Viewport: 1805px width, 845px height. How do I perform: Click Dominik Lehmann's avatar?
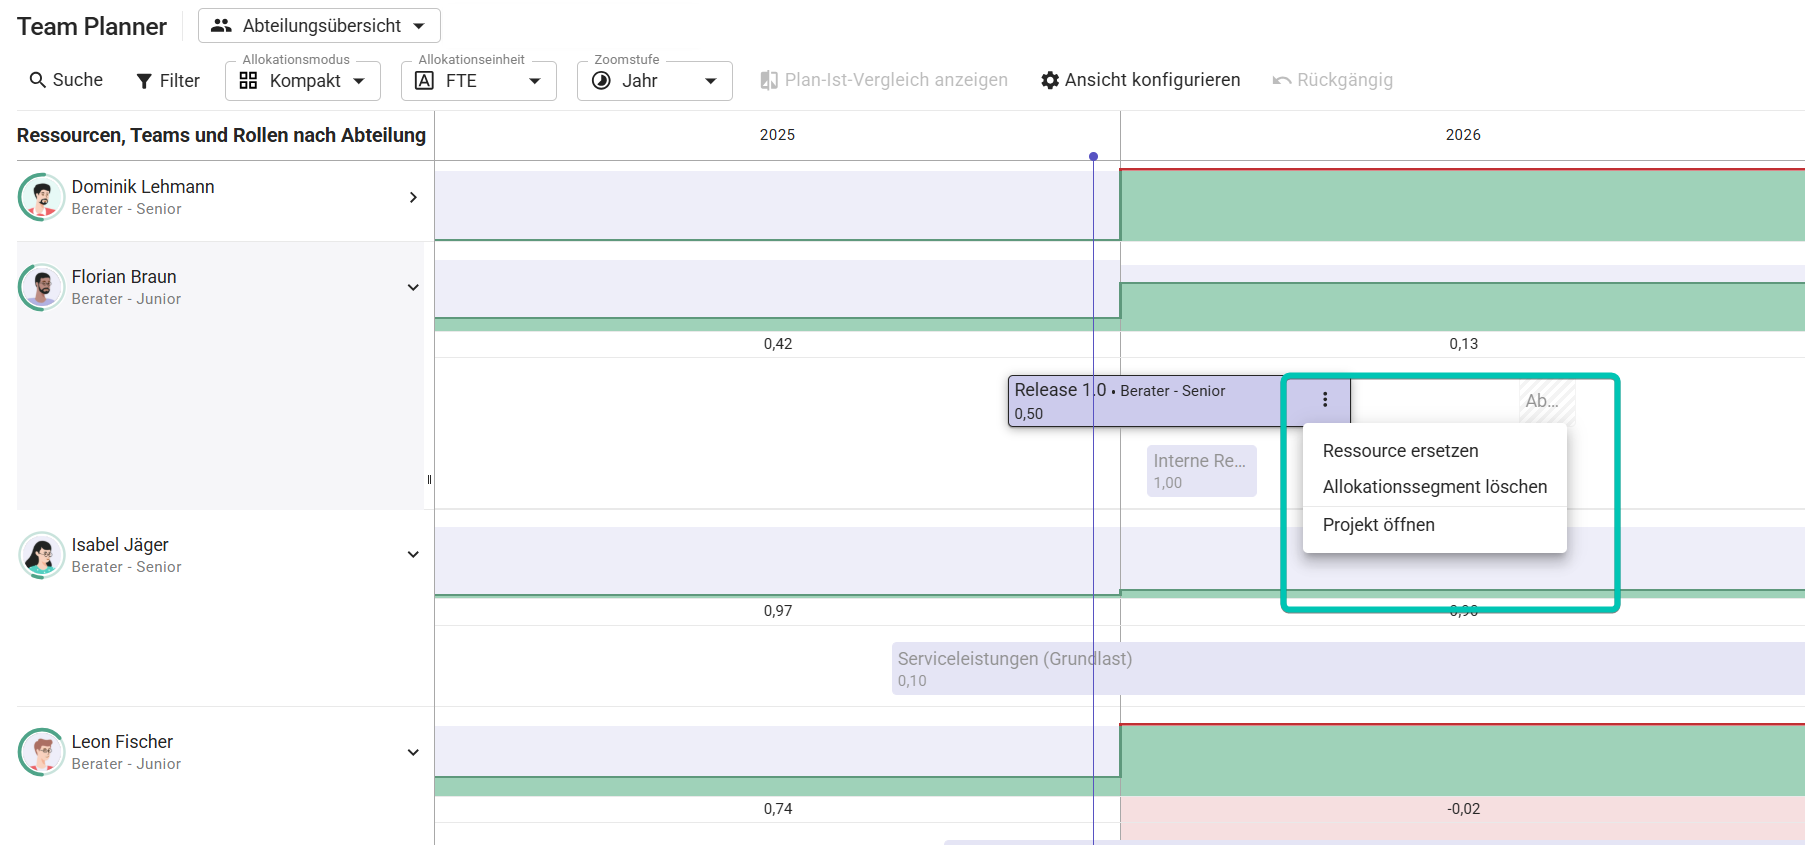point(41,197)
